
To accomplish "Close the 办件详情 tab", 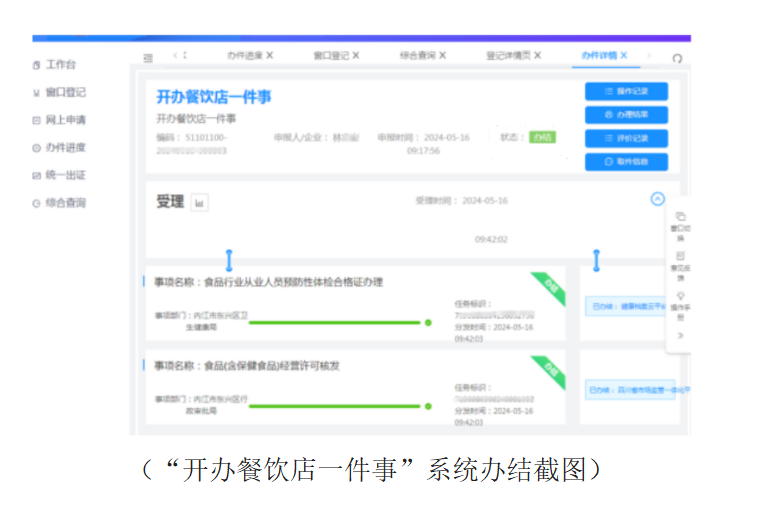I will 624,55.
